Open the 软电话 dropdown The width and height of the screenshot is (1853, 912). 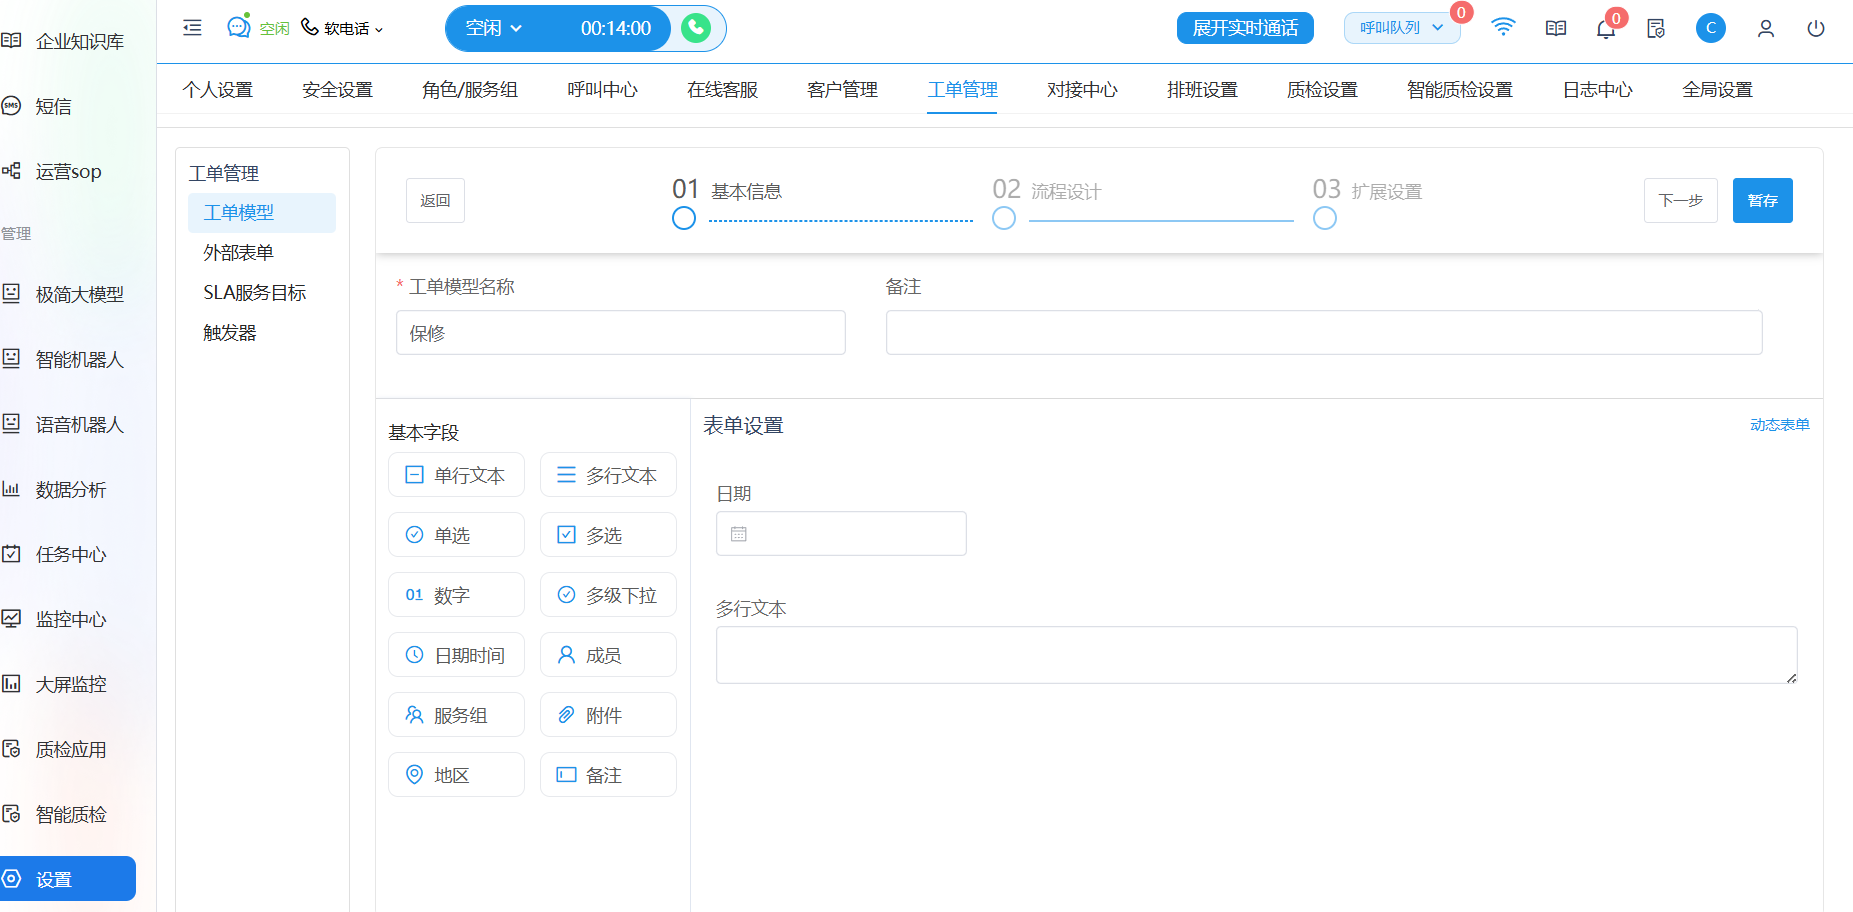(x=342, y=28)
